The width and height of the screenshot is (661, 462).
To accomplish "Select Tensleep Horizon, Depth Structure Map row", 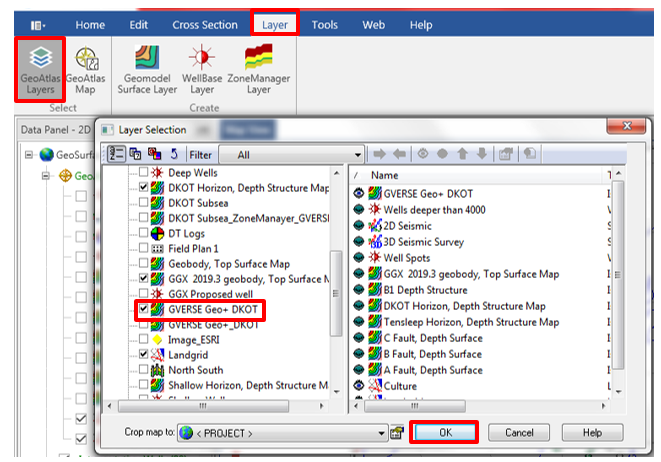I will click(471, 322).
